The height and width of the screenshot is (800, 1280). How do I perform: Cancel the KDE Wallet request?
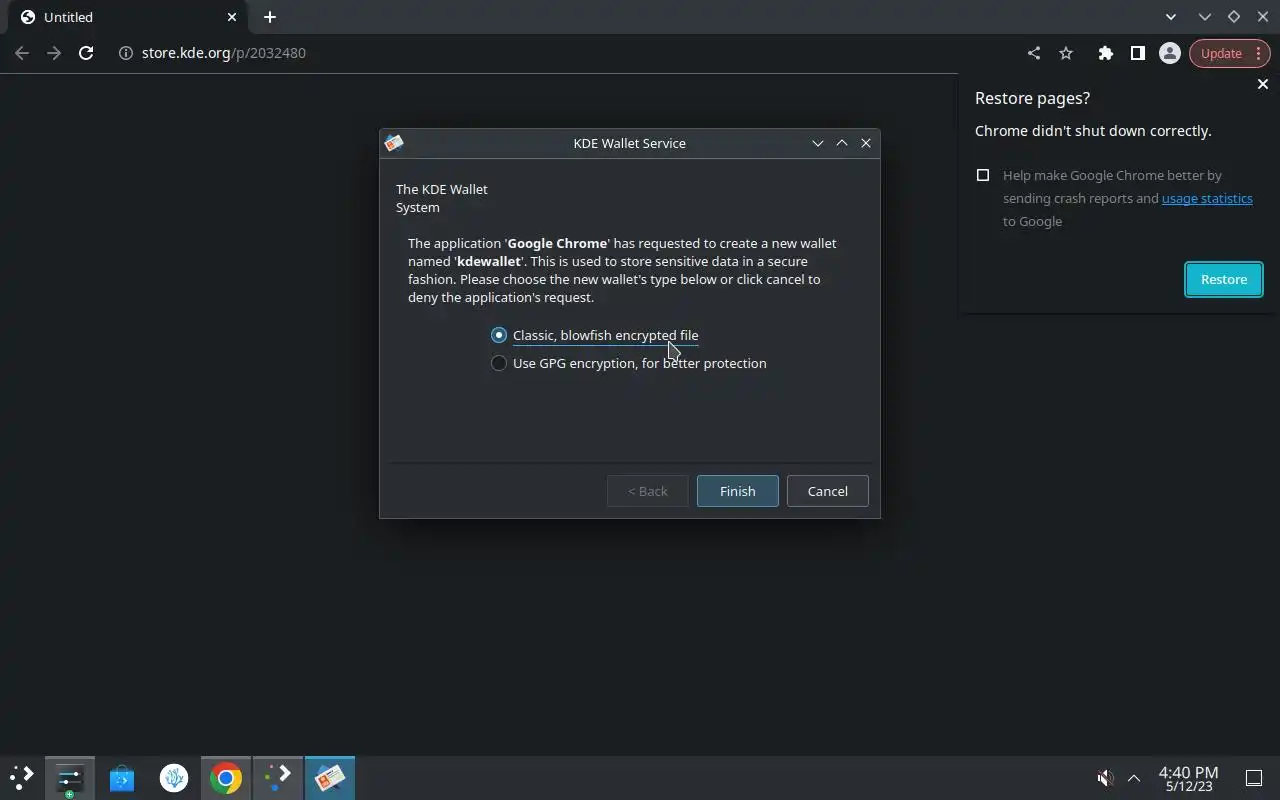pyautogui.click(x=827, y=491)
